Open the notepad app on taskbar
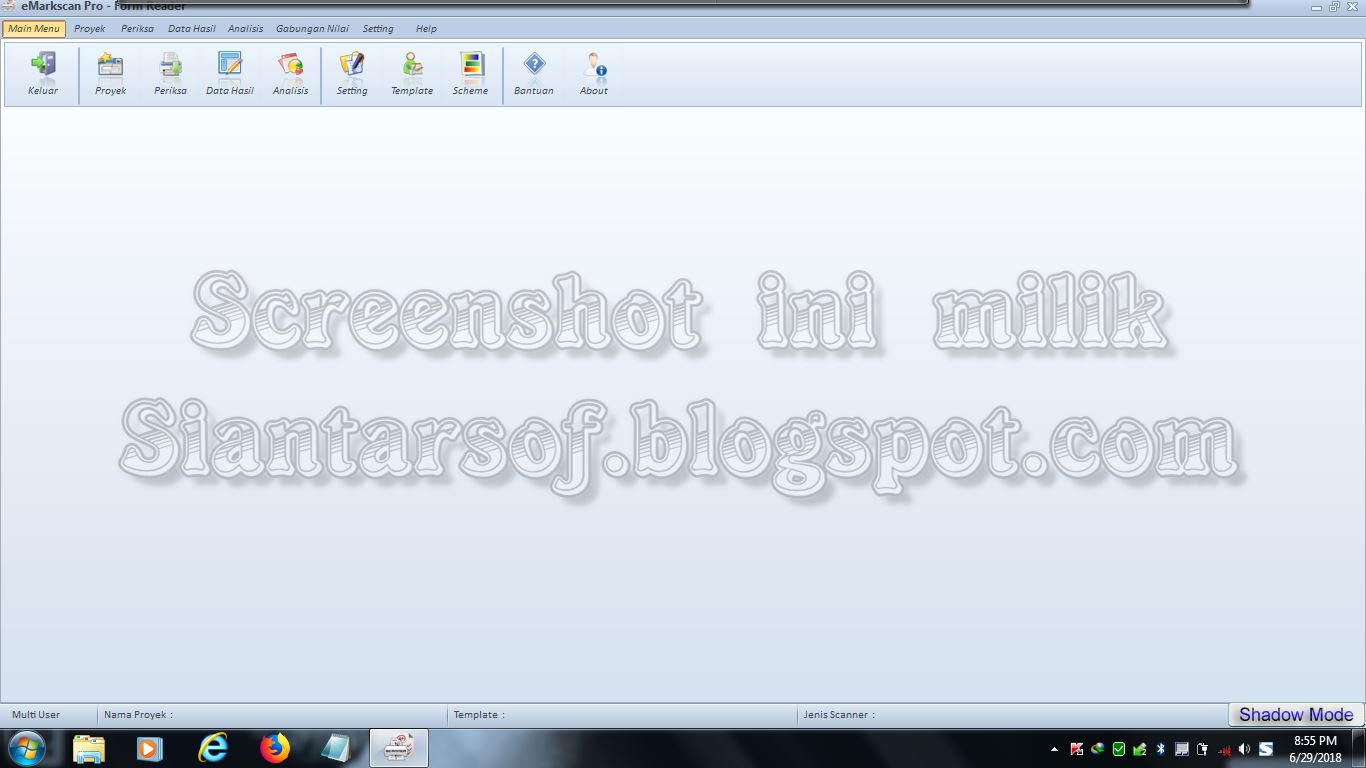The height and width of the screenshot is (768, 1366). 336,748
